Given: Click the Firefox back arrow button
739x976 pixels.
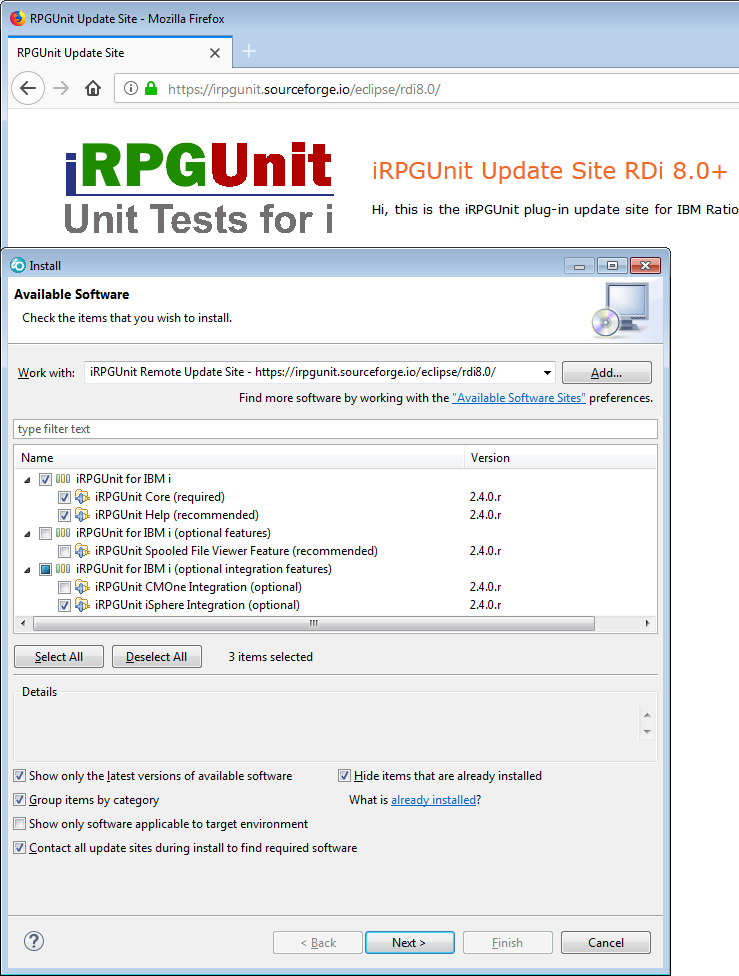Looking at the screenshot, I should (x=28, y=88).
